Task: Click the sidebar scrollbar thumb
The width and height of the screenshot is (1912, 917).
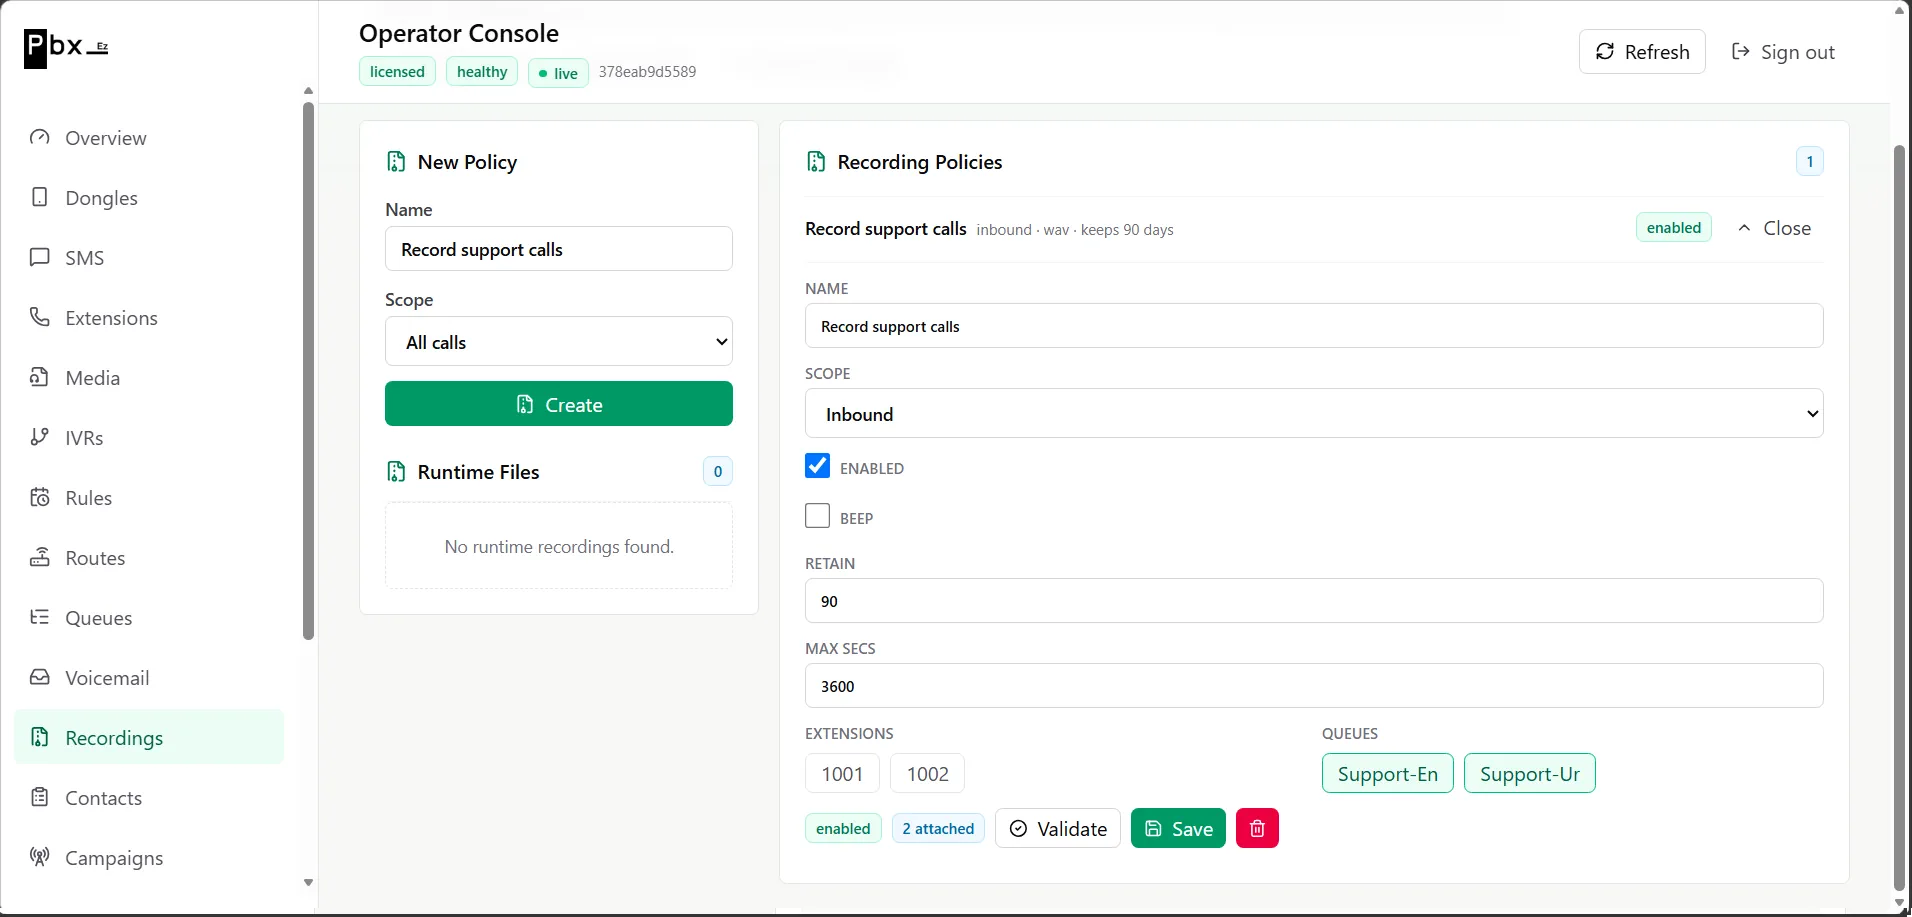Action: (x=308, y=370)
